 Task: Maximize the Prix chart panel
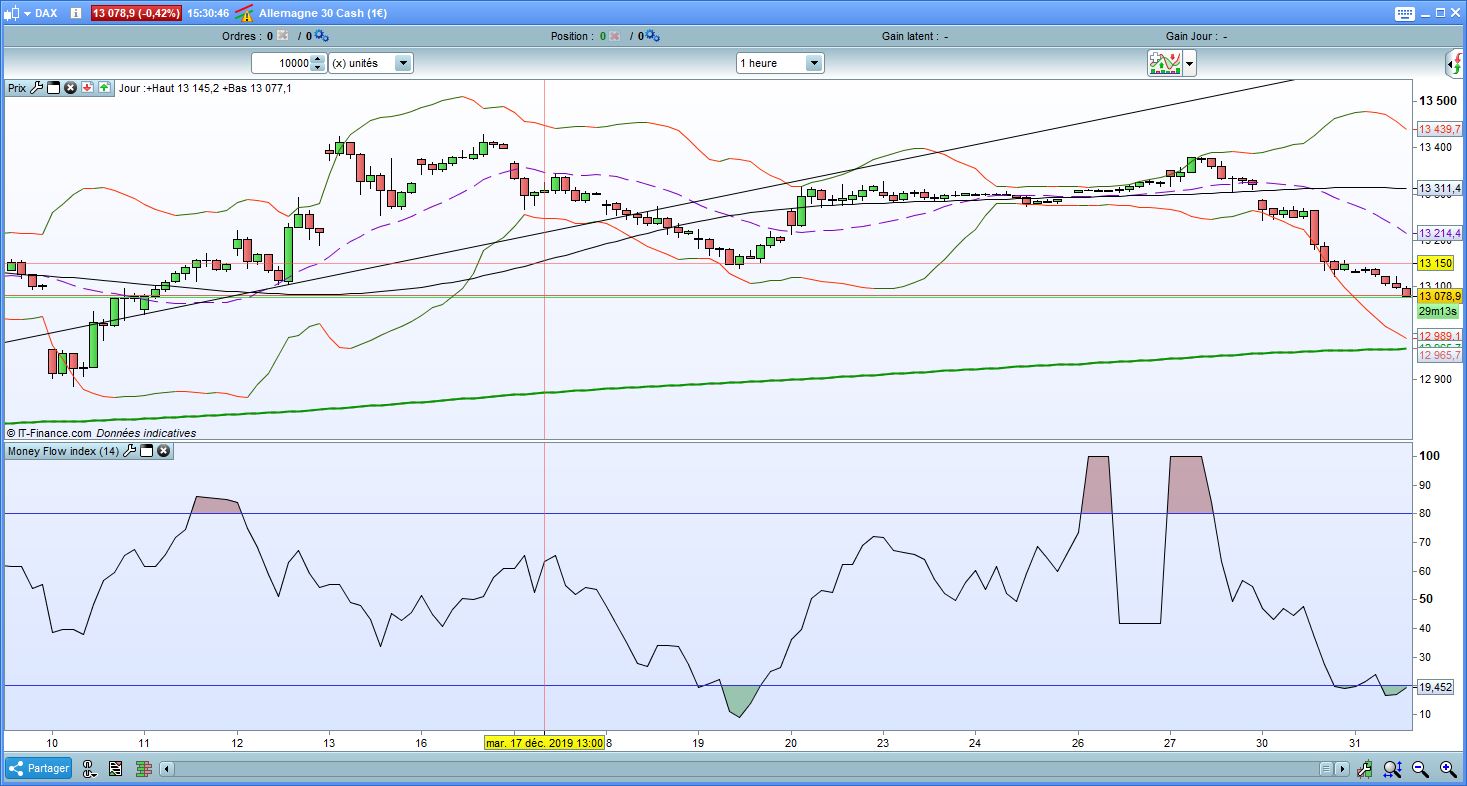tap(54, 88)
